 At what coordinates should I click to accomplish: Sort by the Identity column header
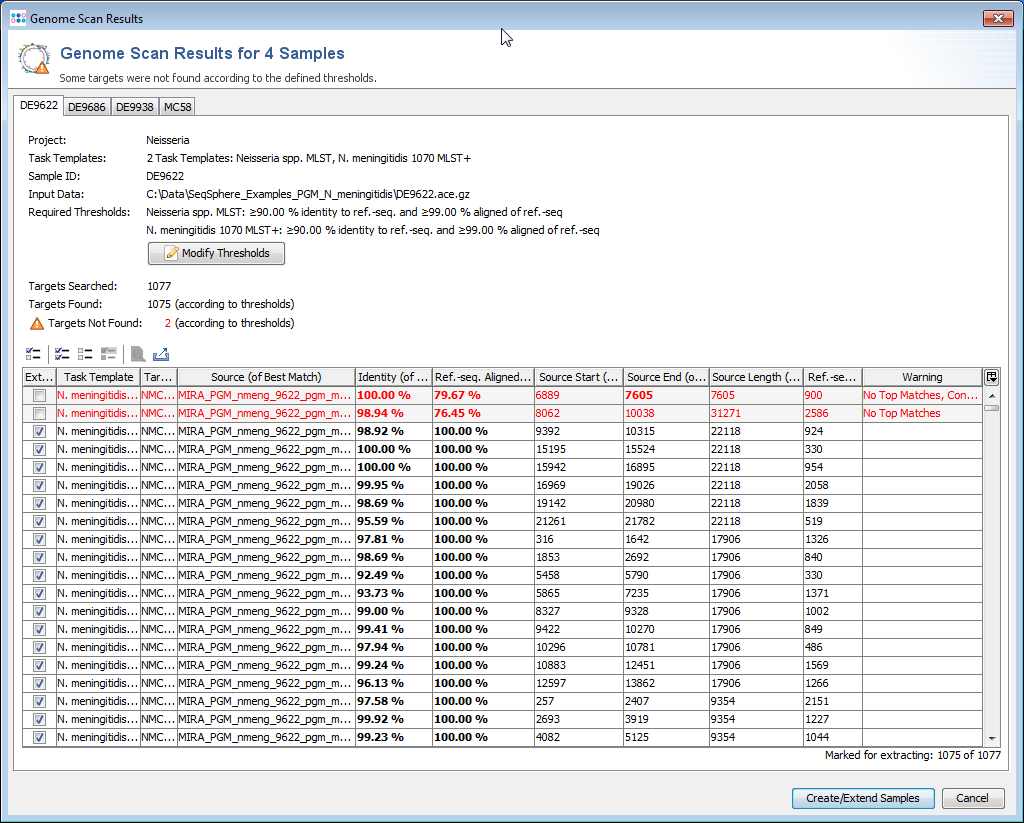point(393,377)
